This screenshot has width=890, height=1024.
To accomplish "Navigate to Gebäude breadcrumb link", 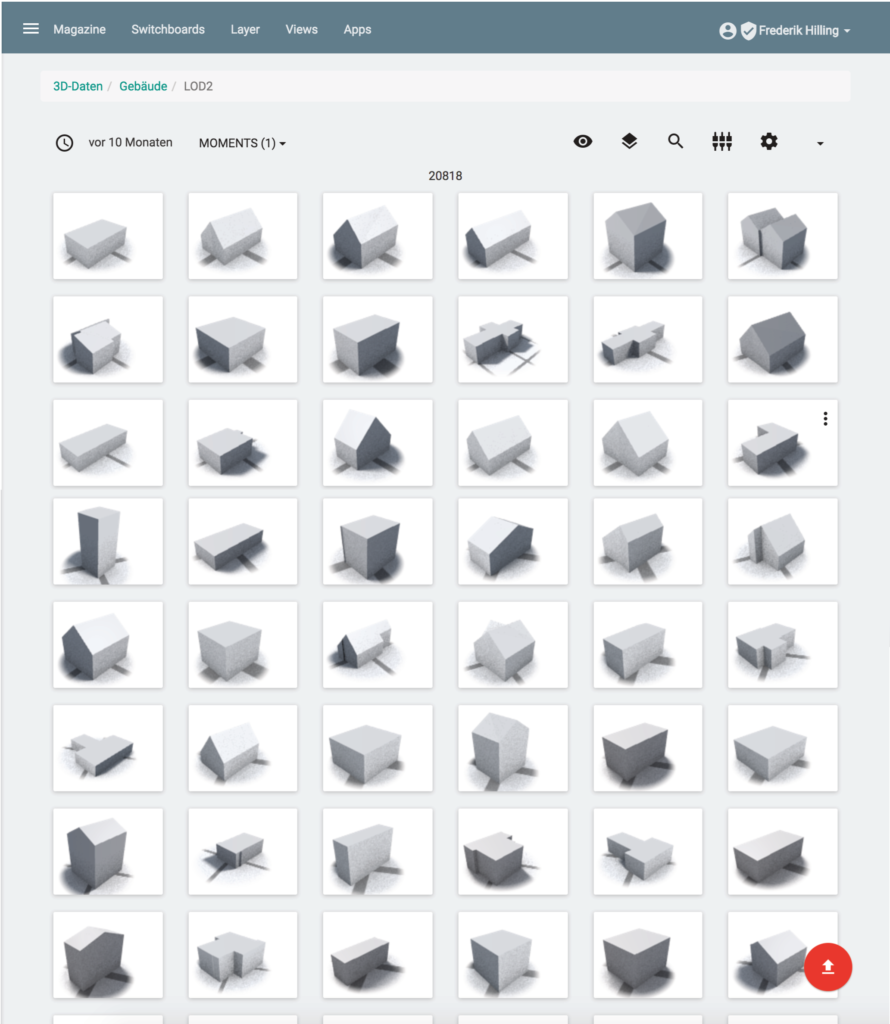I will click(143, 87).
